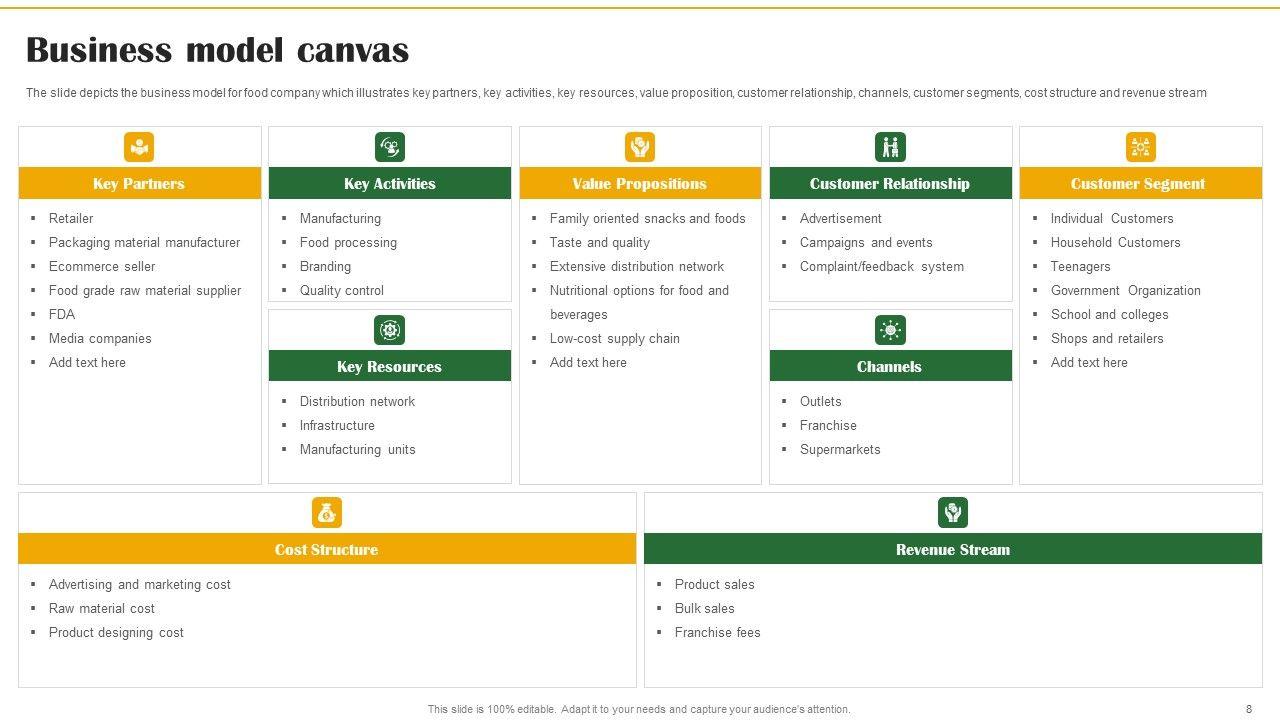Image resolution: width=1280 pixels, height=720 pixels.
Task: Select the Key Resources gear icon
Action: [390, 330]
